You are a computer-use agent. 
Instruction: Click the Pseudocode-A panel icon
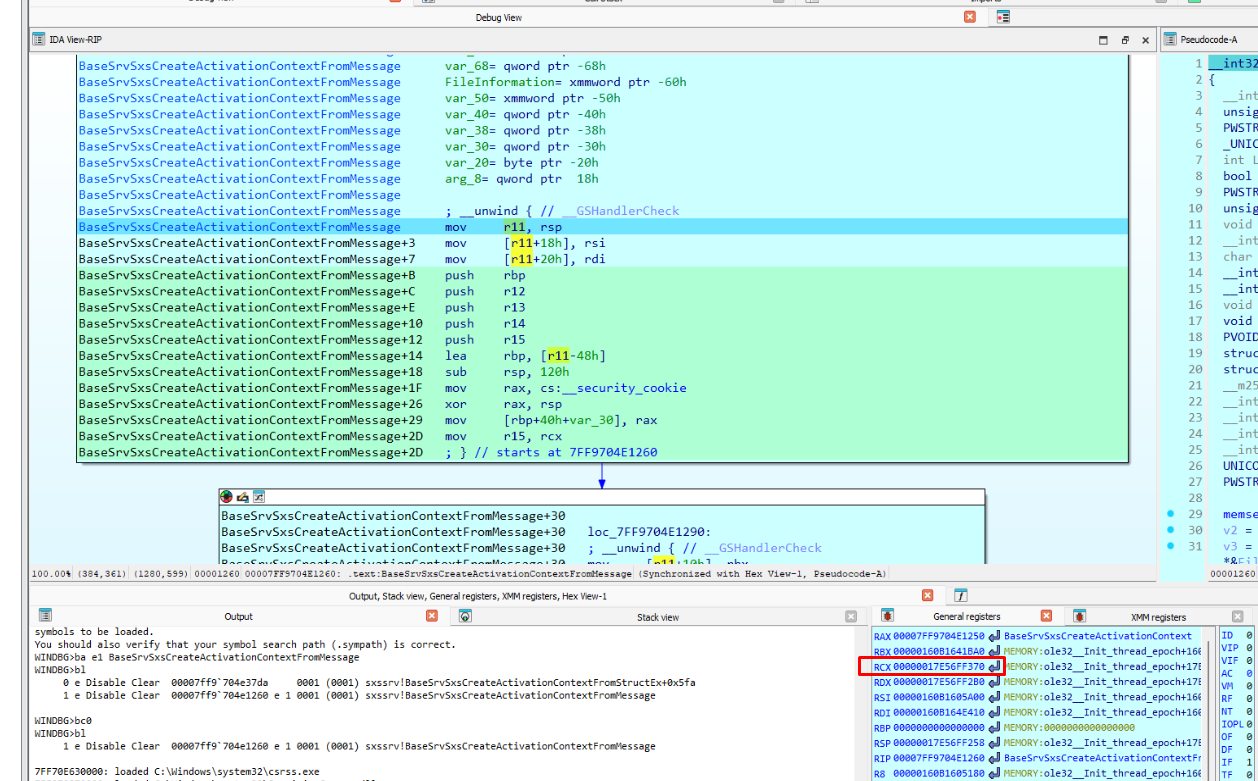click(x=1170, y=40)
